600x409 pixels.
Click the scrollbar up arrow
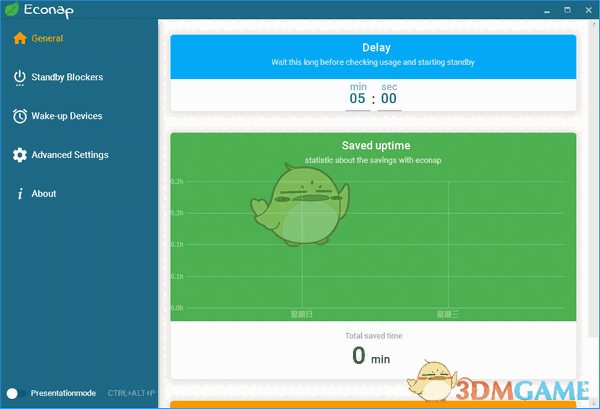[594, 24]
